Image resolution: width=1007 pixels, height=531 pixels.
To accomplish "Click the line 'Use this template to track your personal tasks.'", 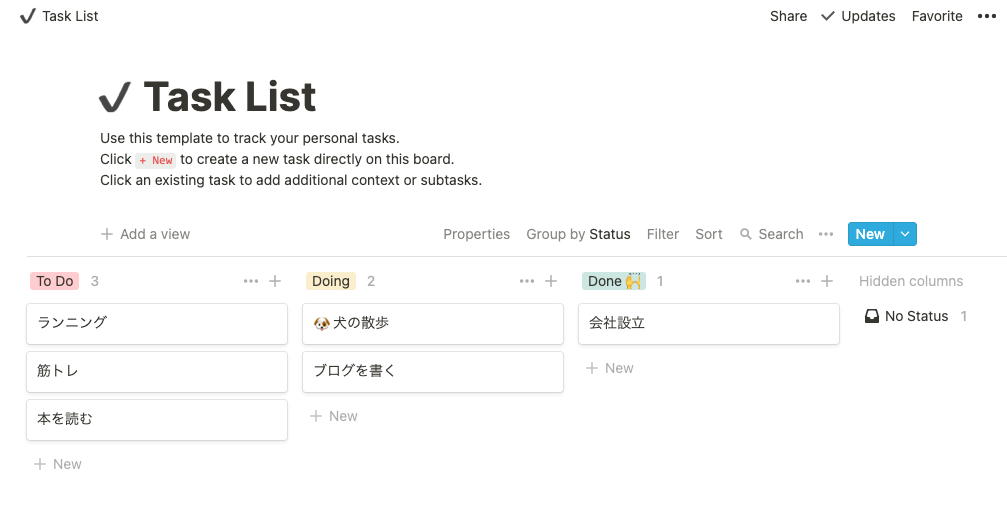I will point(250,138).
